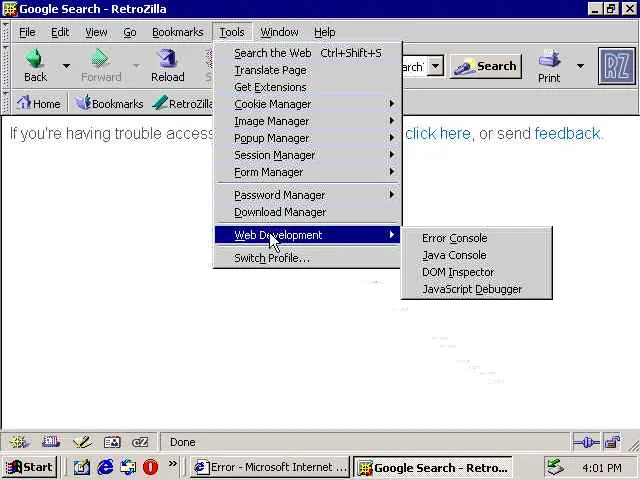640x480 pixels.
Task: Follow the 'feedback' link
Action: 567,133
